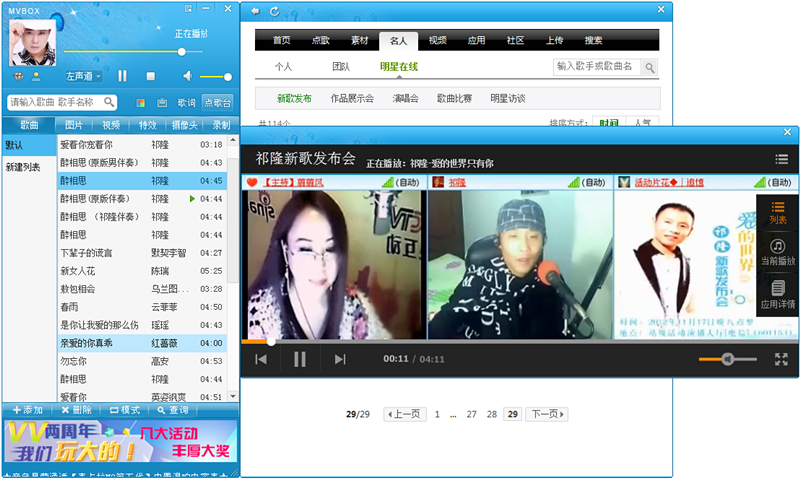The image size is (800, 480).
Task: Open the 社区 menu item
Action: click(x=515, y=40)
